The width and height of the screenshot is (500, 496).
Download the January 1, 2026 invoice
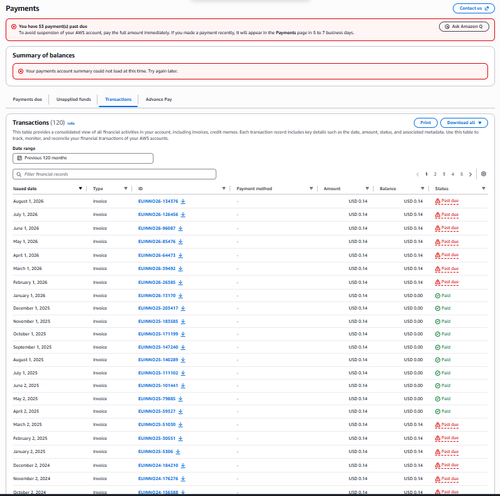pyautogui.click(x=180, y=296)
